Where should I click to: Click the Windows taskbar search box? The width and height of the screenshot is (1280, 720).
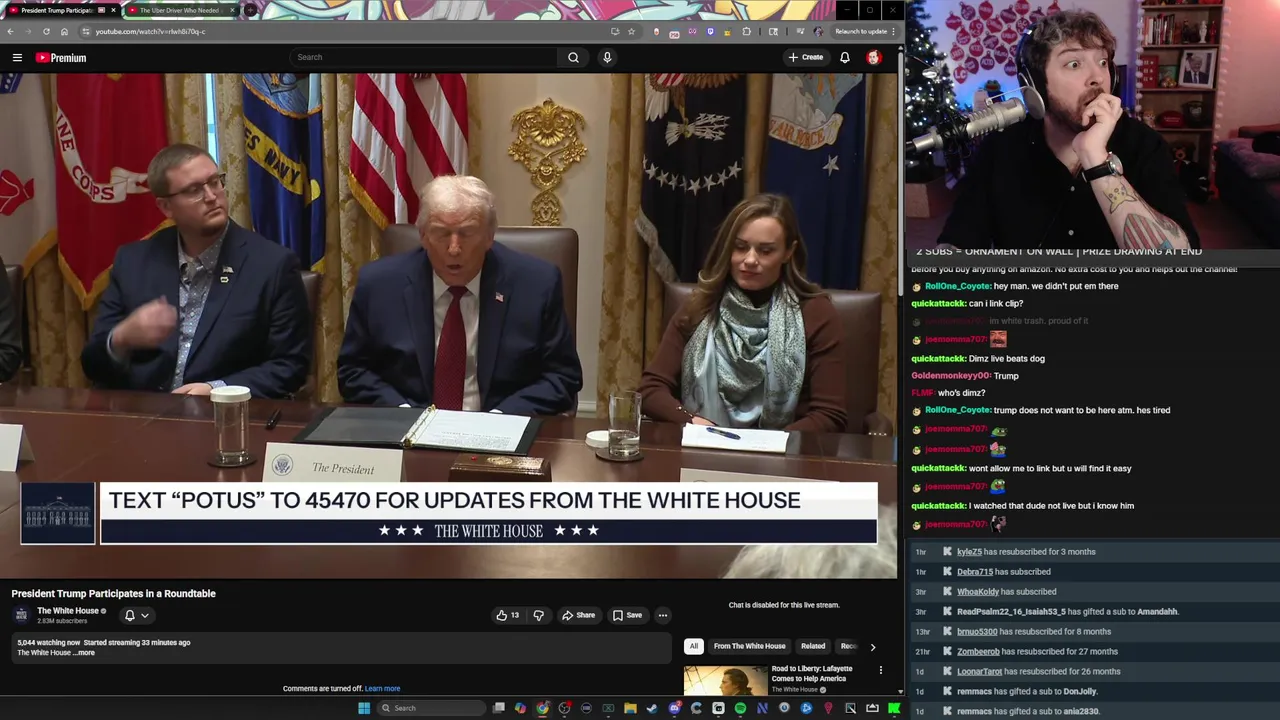(431, 708)
